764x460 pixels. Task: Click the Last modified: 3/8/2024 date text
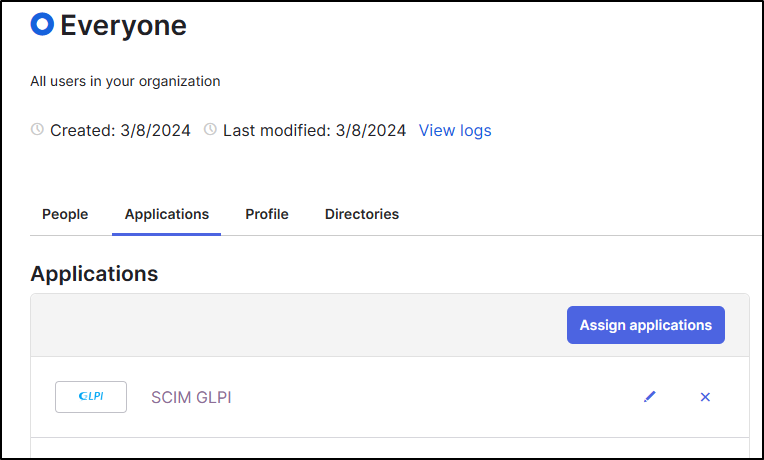(314, 130)
